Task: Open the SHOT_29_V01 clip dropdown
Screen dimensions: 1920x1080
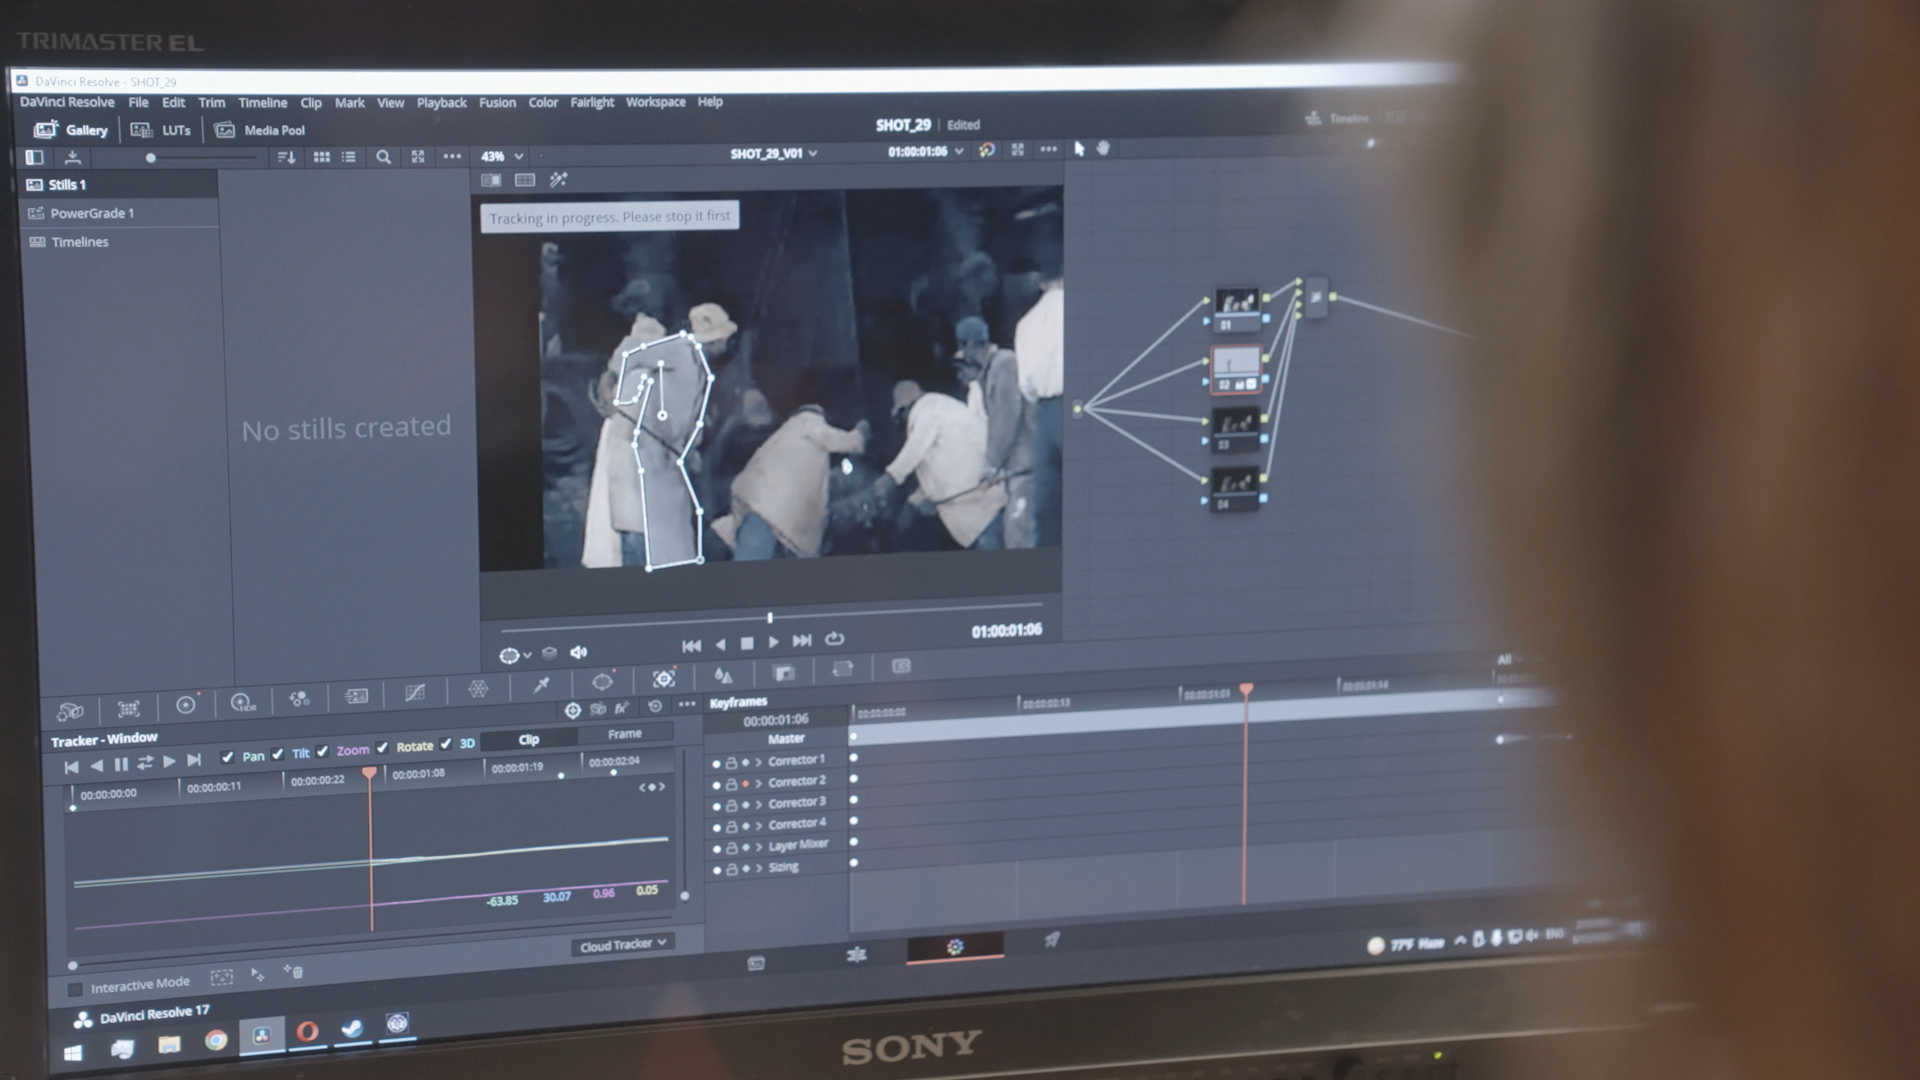Action: coord(774,154)
